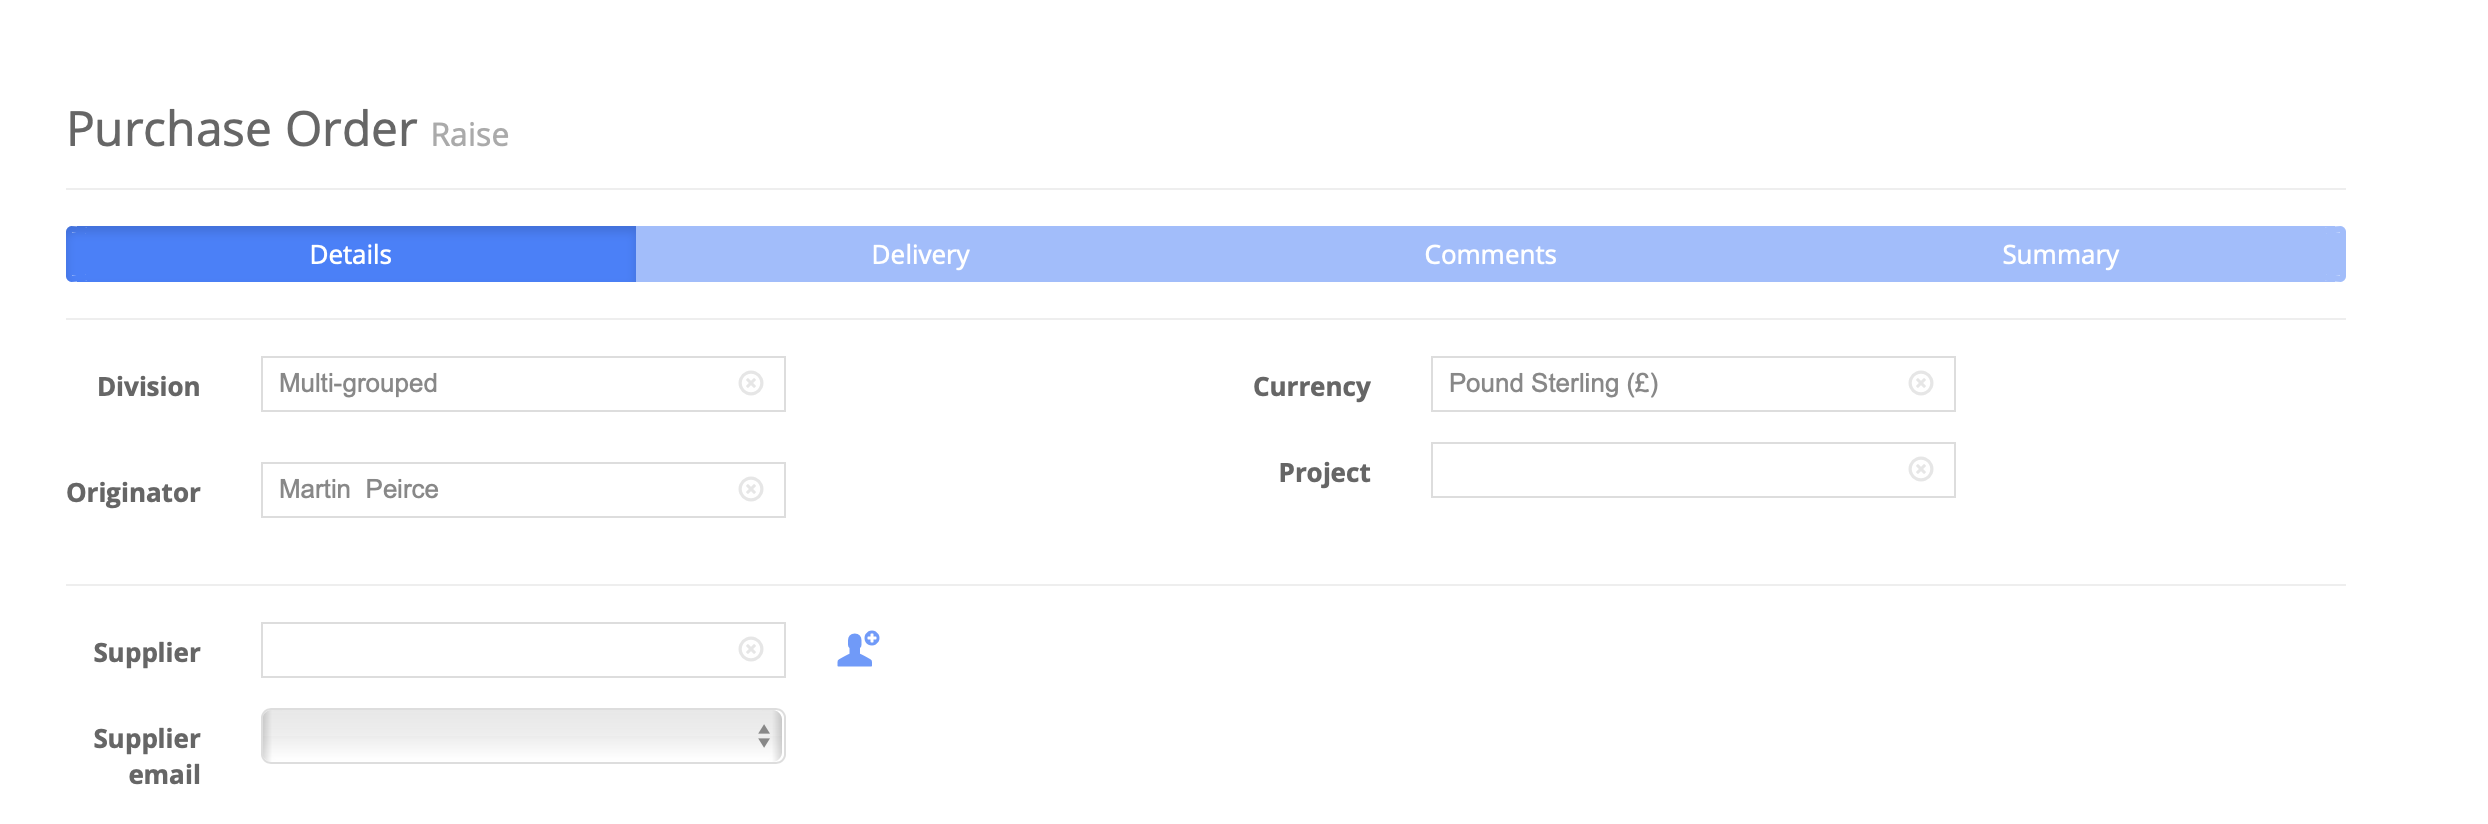Click the Purchase Order page heading
The height and width of the screenshot is (824, 2488).
point(242,129)
